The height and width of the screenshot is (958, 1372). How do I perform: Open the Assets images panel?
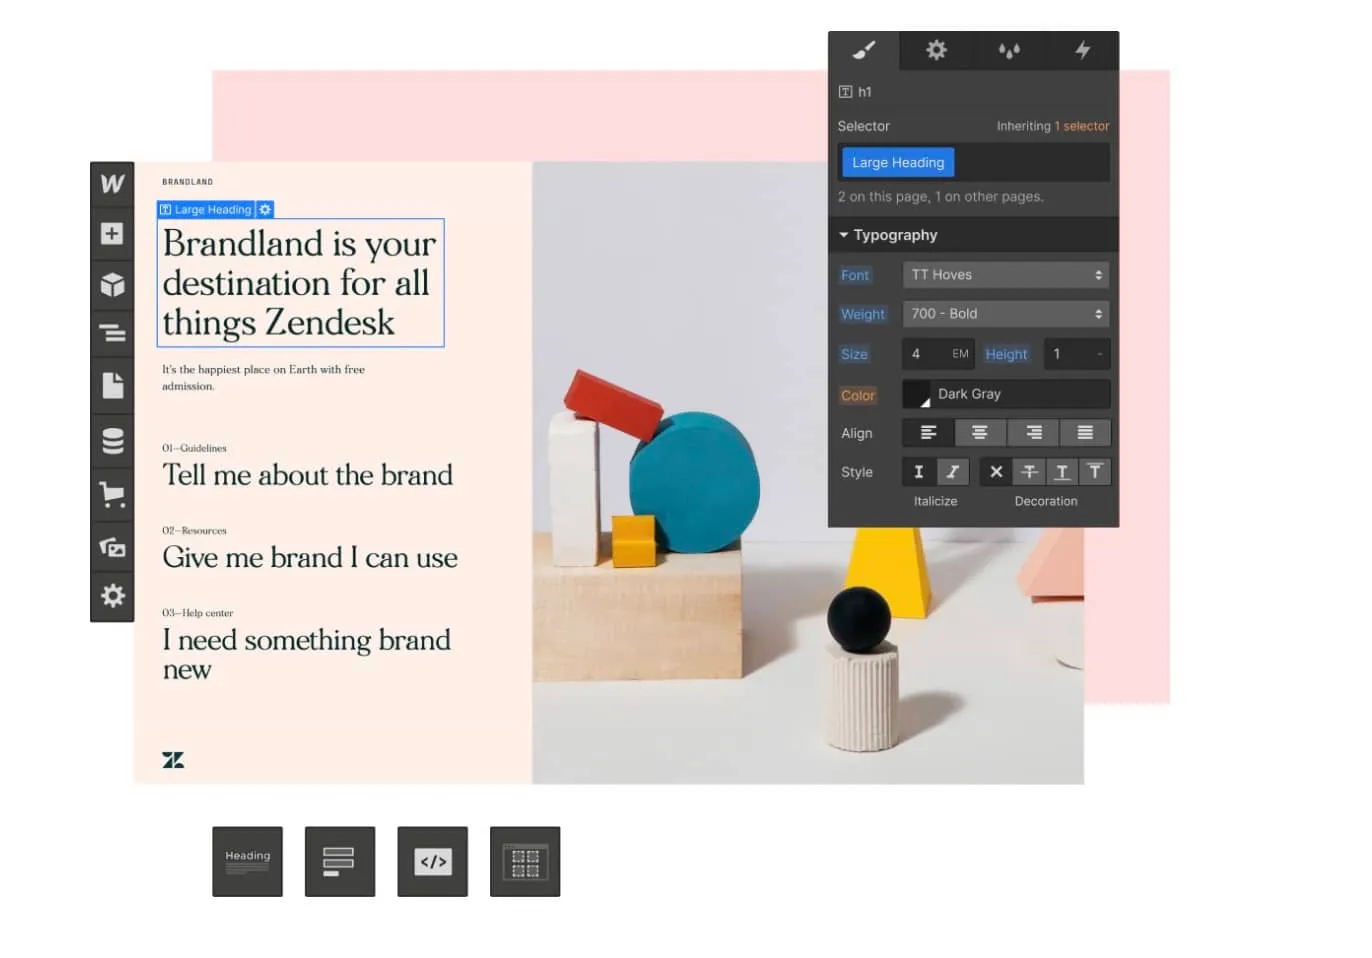coord(112,547)
